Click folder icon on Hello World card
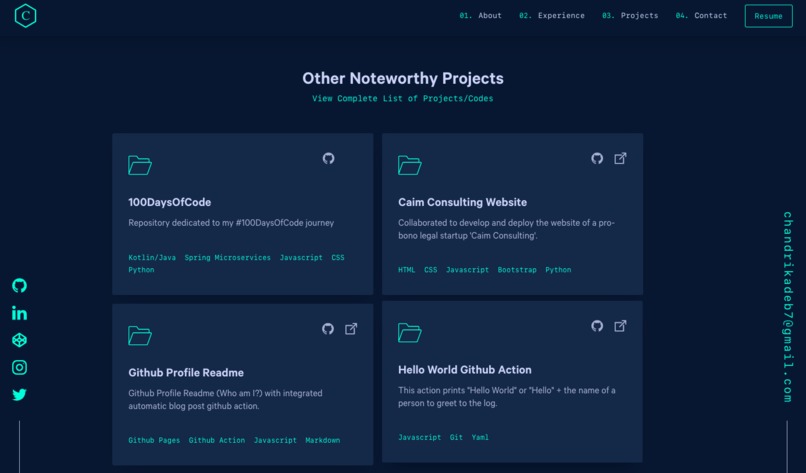This screenshot has height=473, width=806. tap(410, 333)
